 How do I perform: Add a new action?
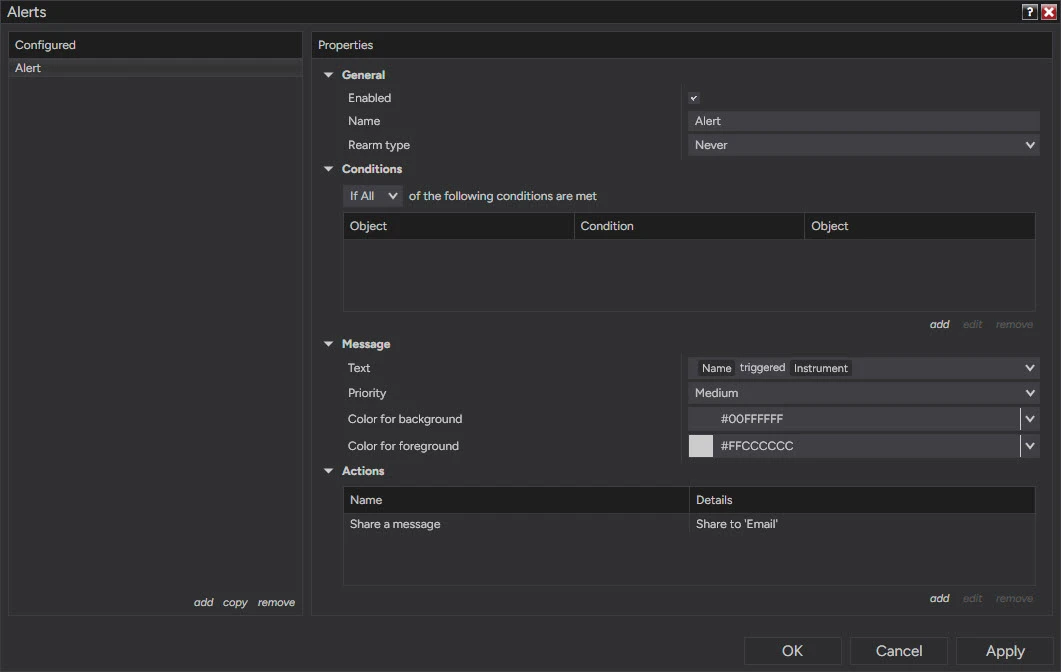(939, 598)
